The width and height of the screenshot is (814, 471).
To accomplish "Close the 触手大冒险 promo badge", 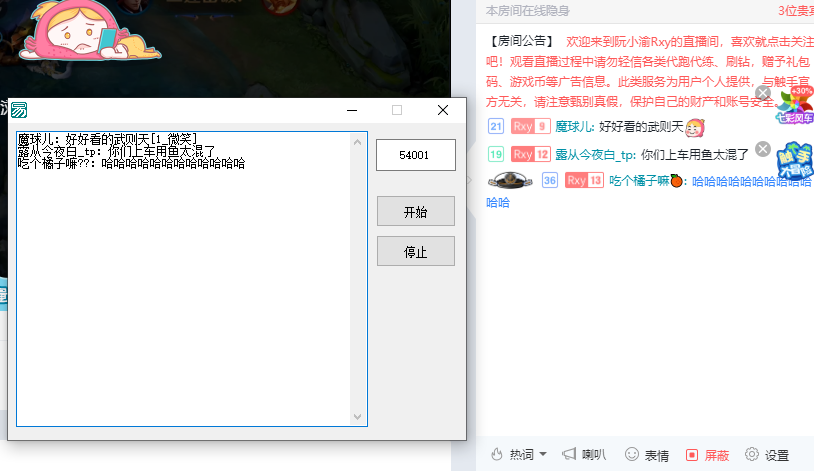I will click(x=763, y=149).
